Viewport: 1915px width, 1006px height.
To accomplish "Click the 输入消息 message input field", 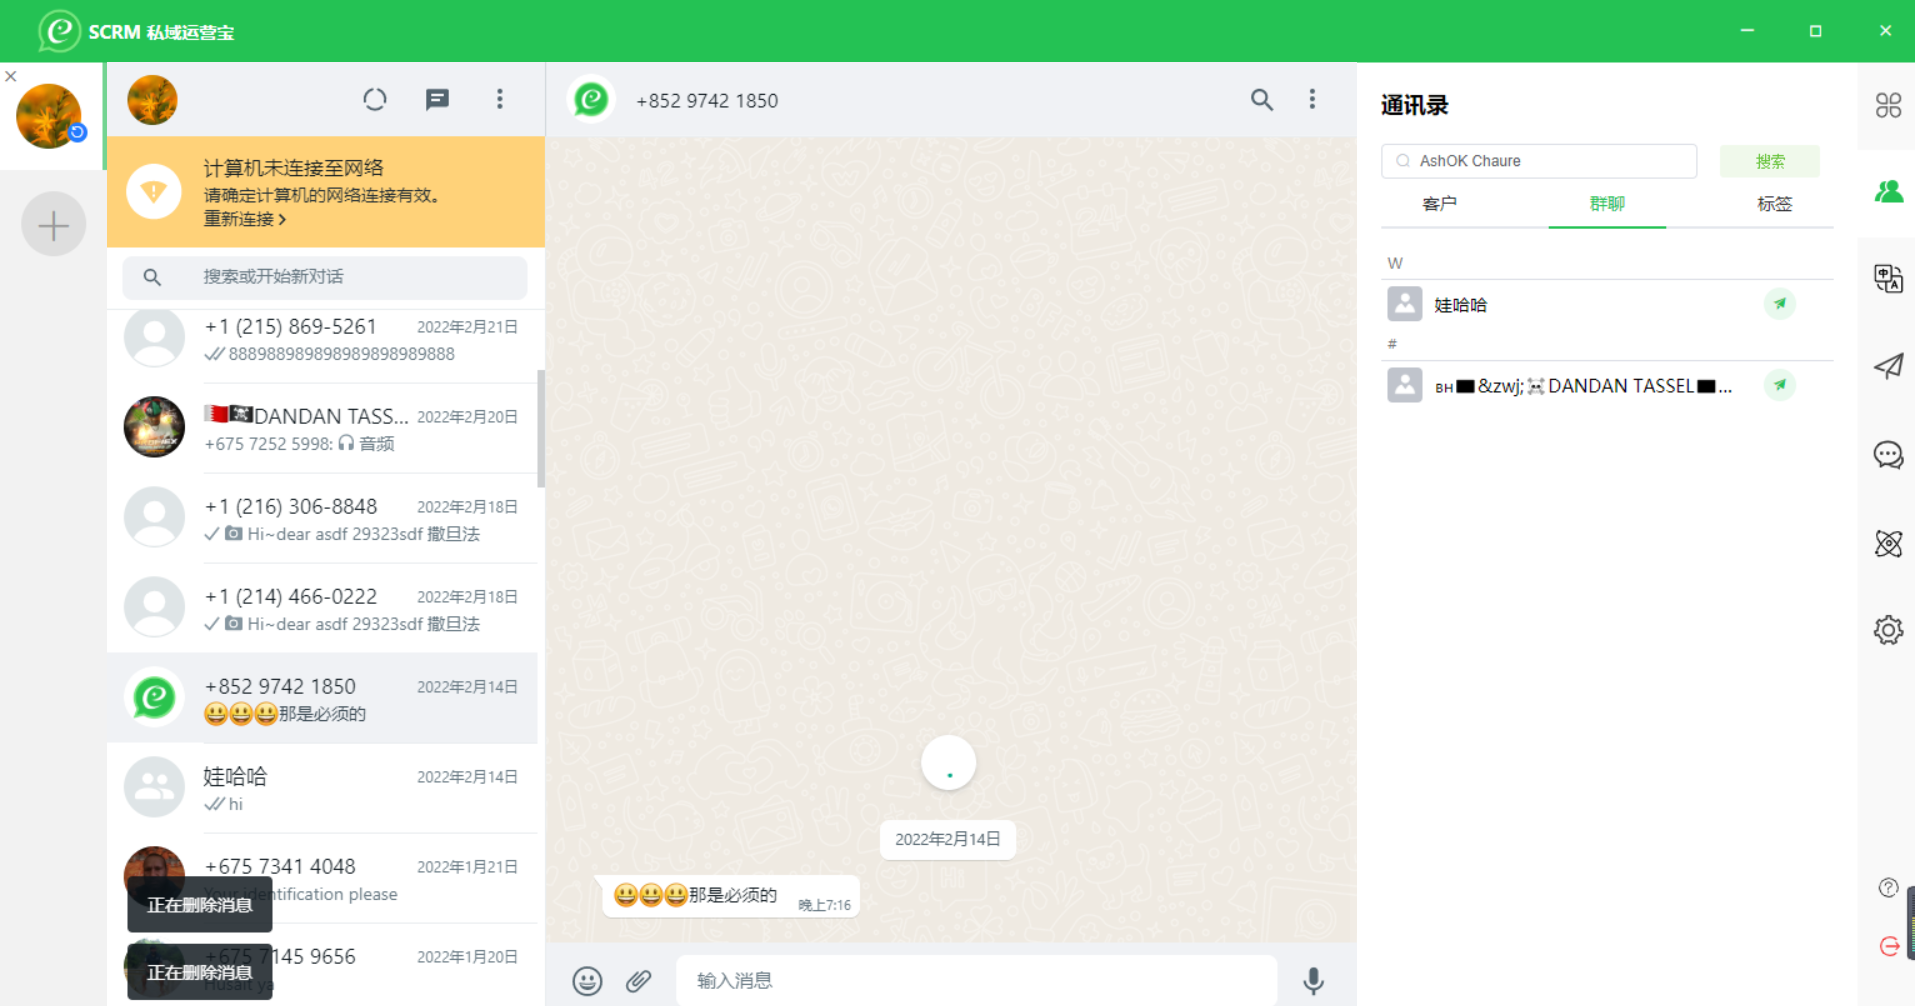I will pyautogui.click(x=976, y=981).
